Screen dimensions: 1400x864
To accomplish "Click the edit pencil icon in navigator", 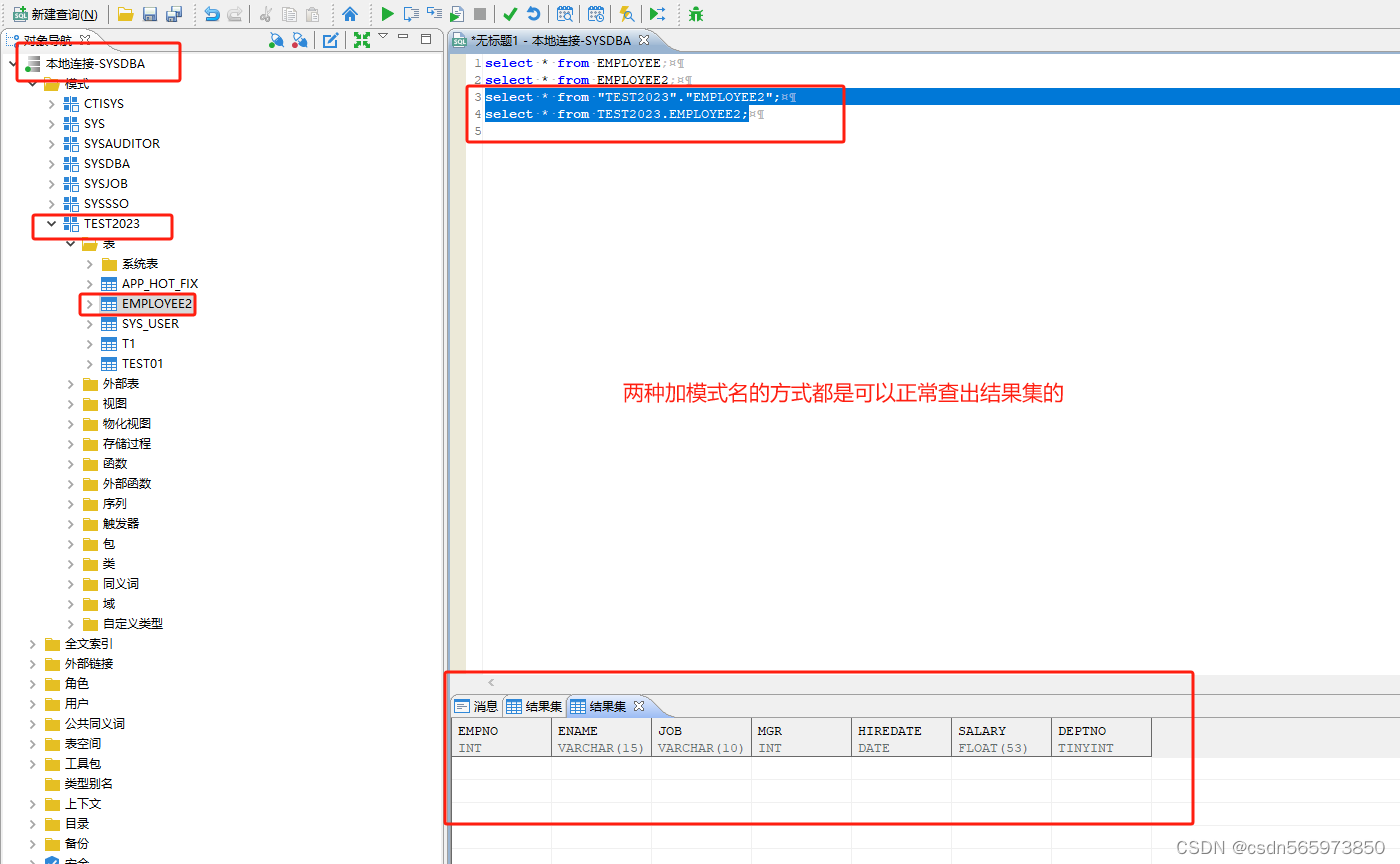I will tap(330, 40).
